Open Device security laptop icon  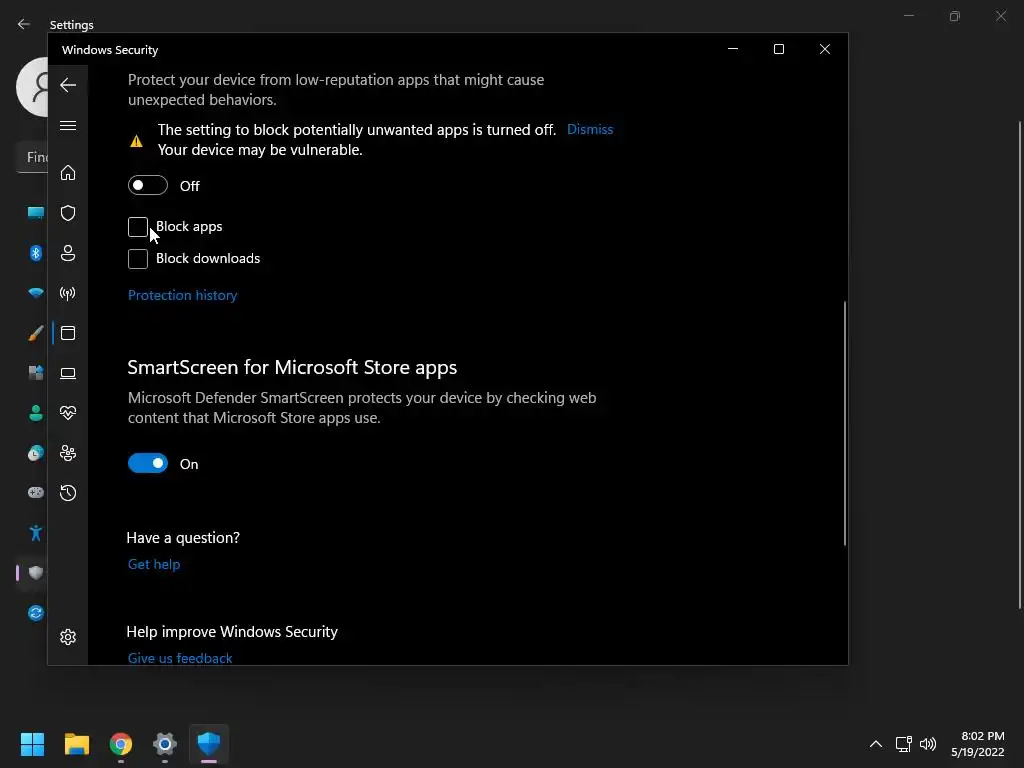tap(68, 373)
